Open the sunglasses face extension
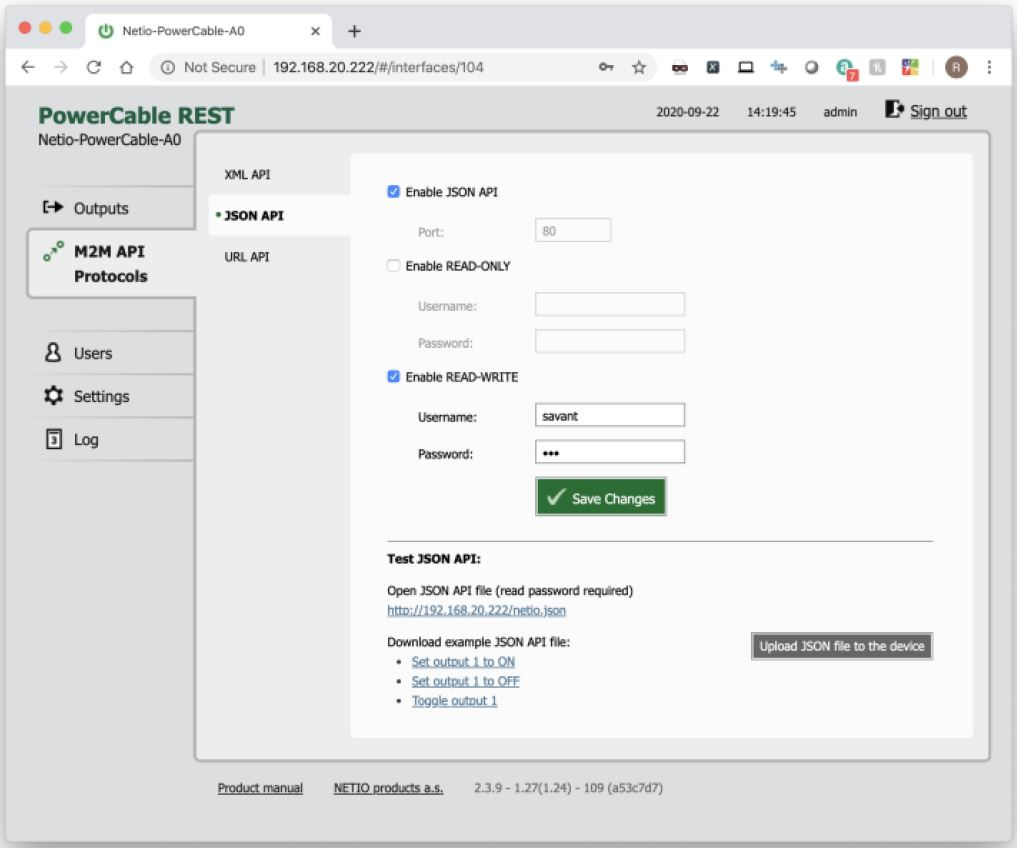This screenshot has width=1017, height=848. 680,67
